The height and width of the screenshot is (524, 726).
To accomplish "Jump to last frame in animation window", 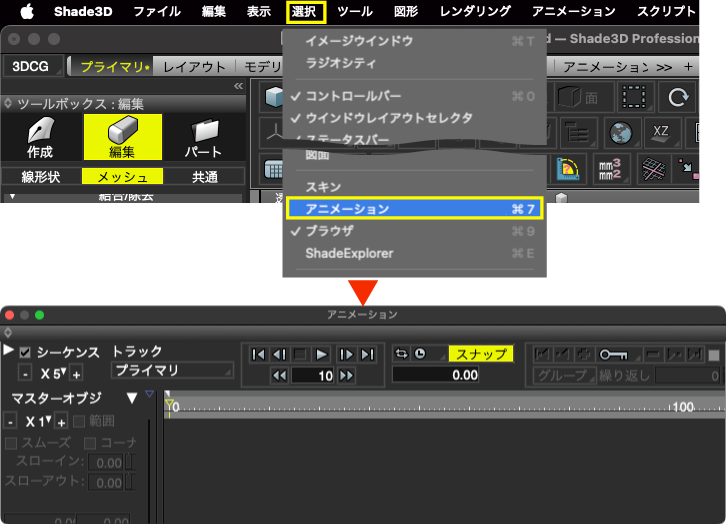I will click(368, 355).
